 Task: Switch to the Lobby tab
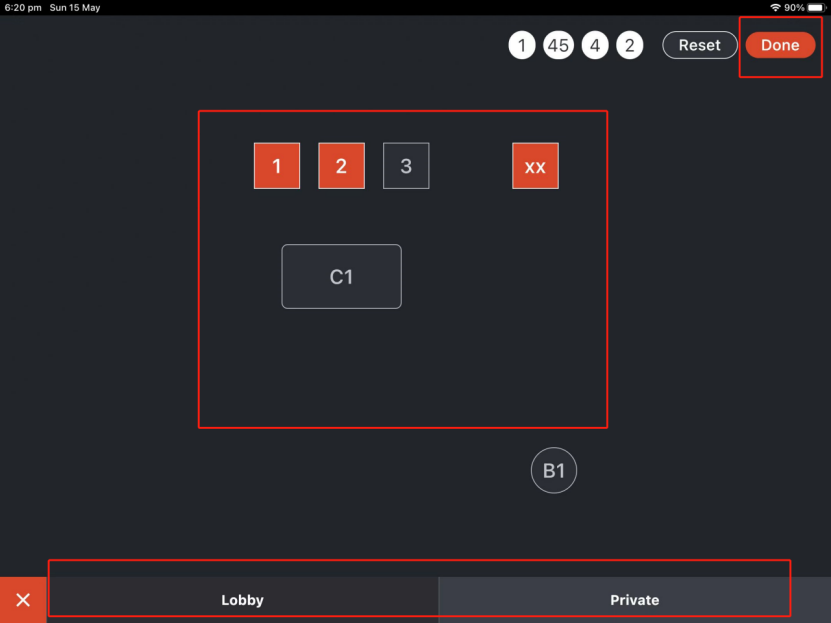[x=242, y=600]
